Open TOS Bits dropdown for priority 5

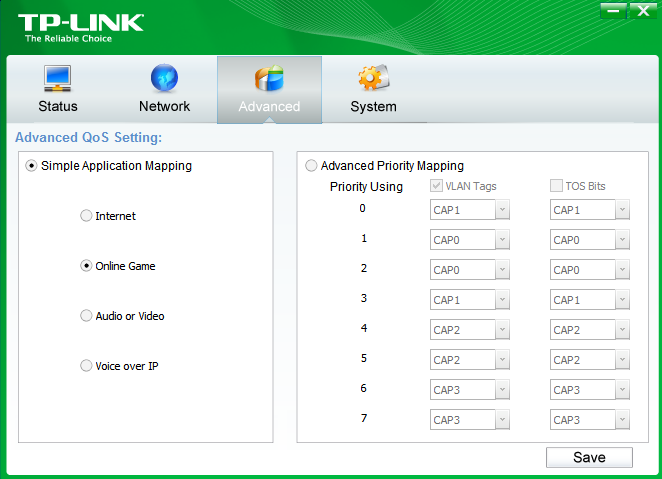[x=589, y=360]
